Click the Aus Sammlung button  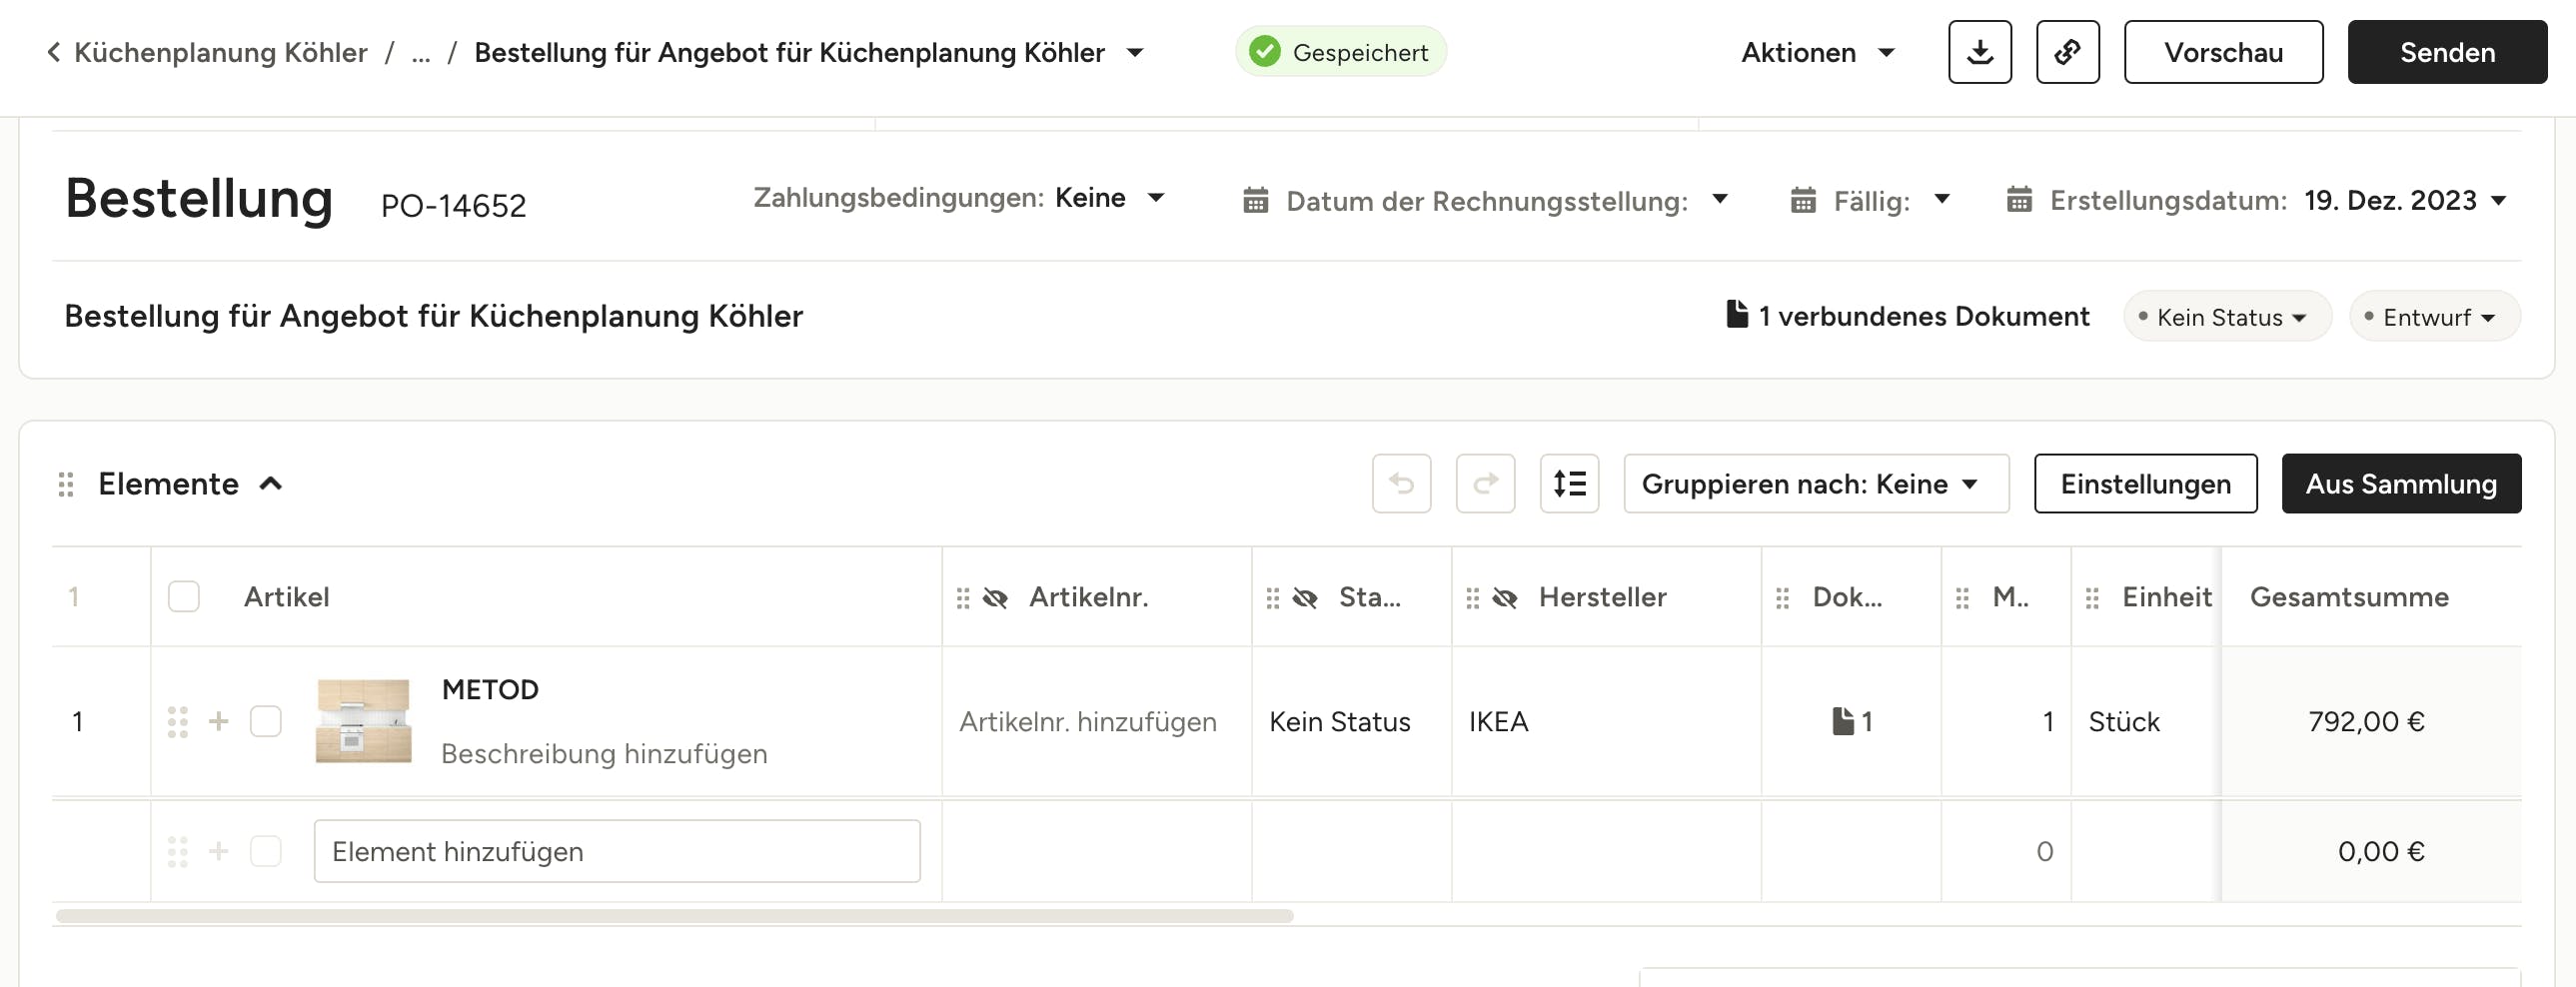point(2401,484)
